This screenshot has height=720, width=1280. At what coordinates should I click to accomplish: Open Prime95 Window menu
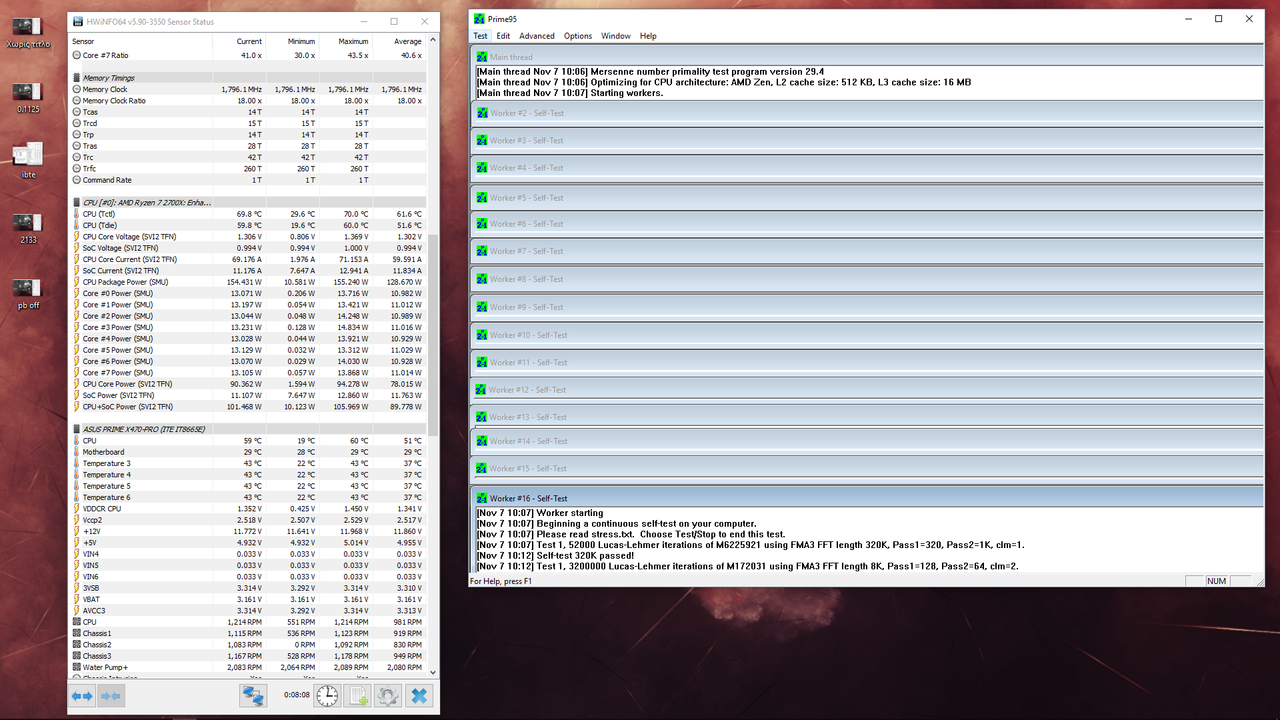[616, 36]
